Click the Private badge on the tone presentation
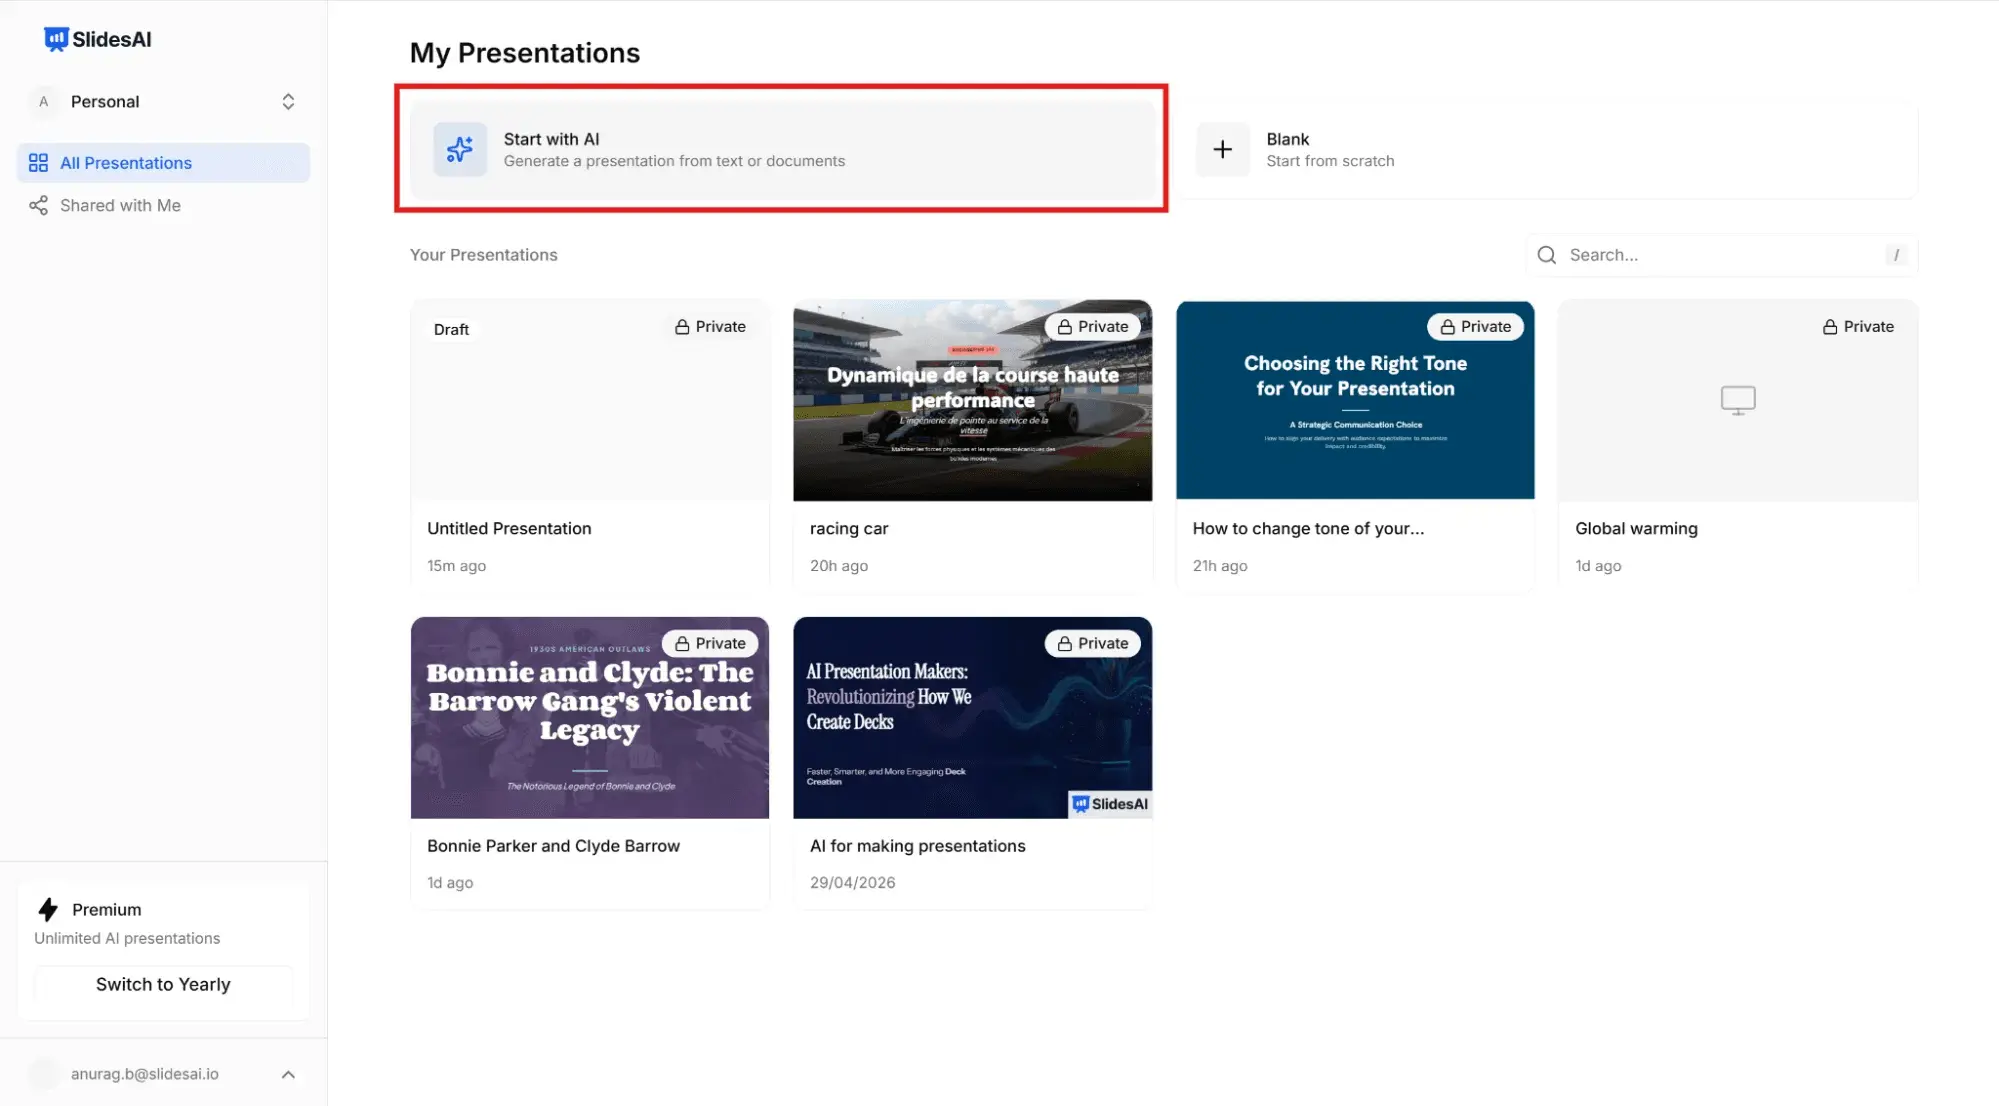The width and height of the screenshot is (1999, 1106). [1475, 327]
